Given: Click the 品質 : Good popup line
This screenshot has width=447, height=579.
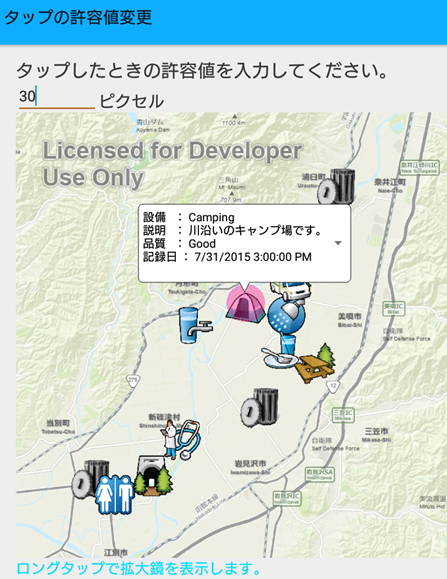Looking at the screenshot, I should 179,244.
